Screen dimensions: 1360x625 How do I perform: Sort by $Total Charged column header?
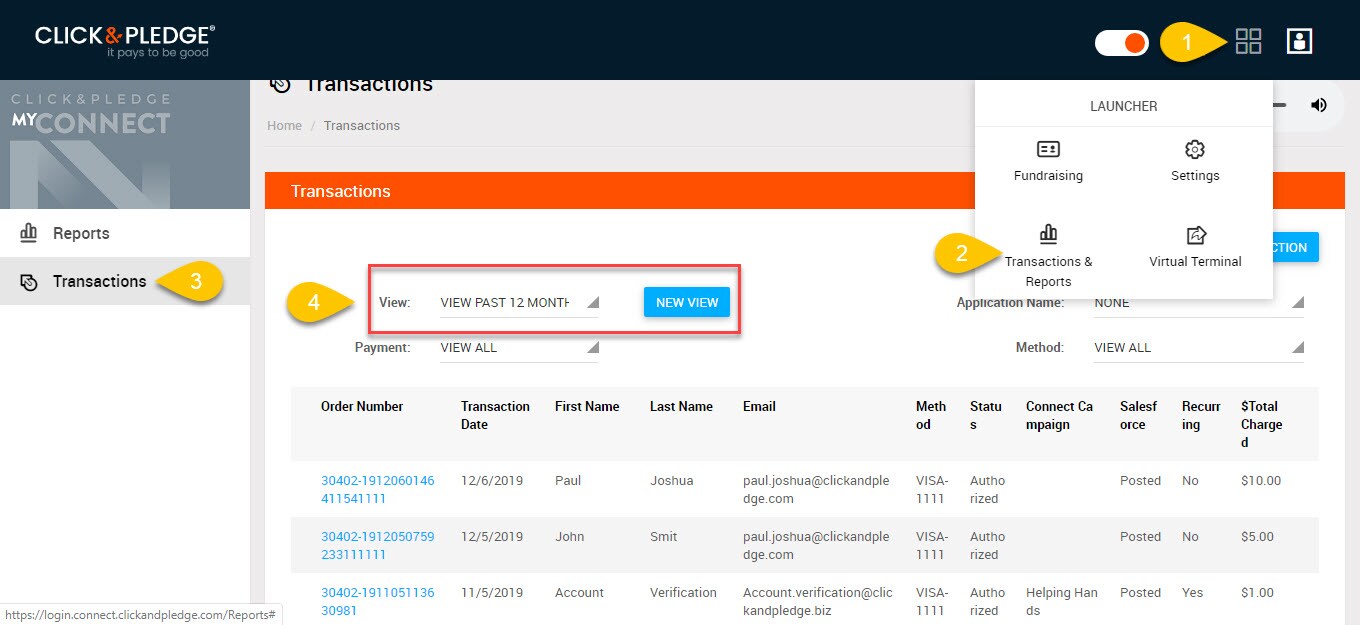tap(1262, 424)
